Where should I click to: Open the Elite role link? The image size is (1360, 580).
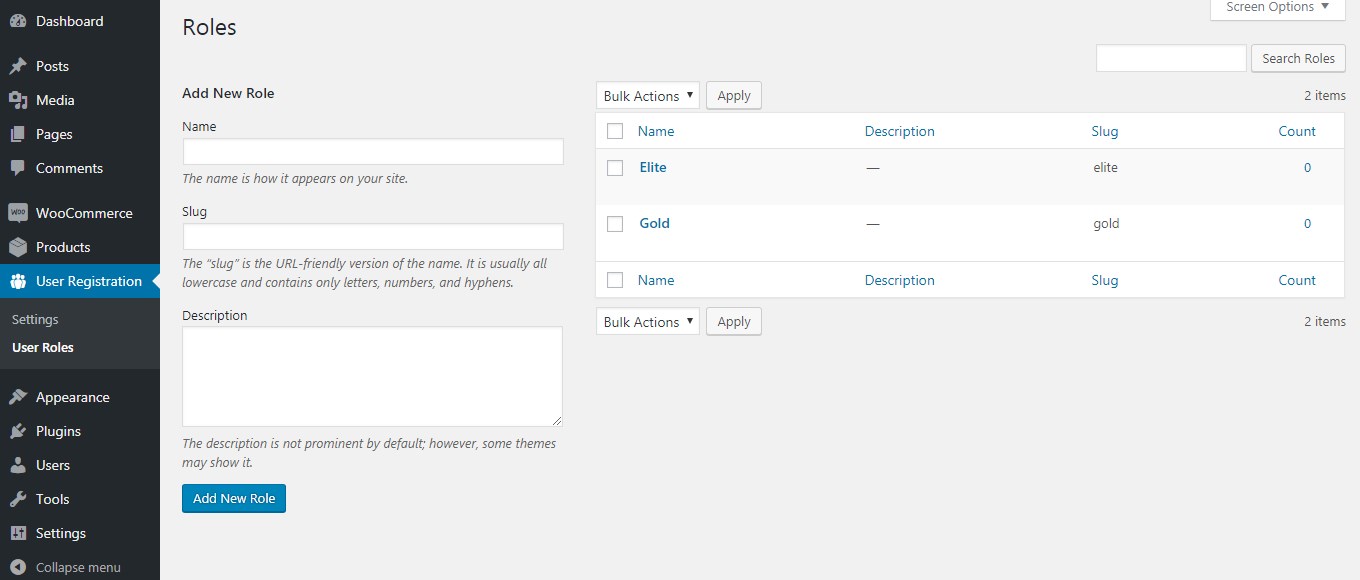pos(652,167)
